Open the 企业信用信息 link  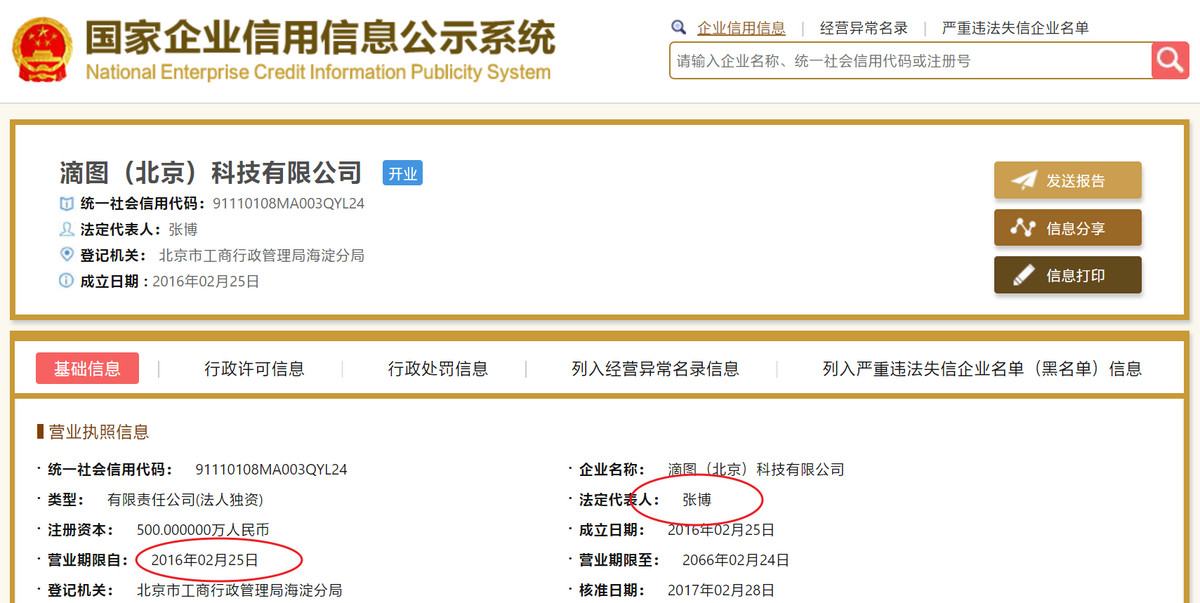coord(741,28)
